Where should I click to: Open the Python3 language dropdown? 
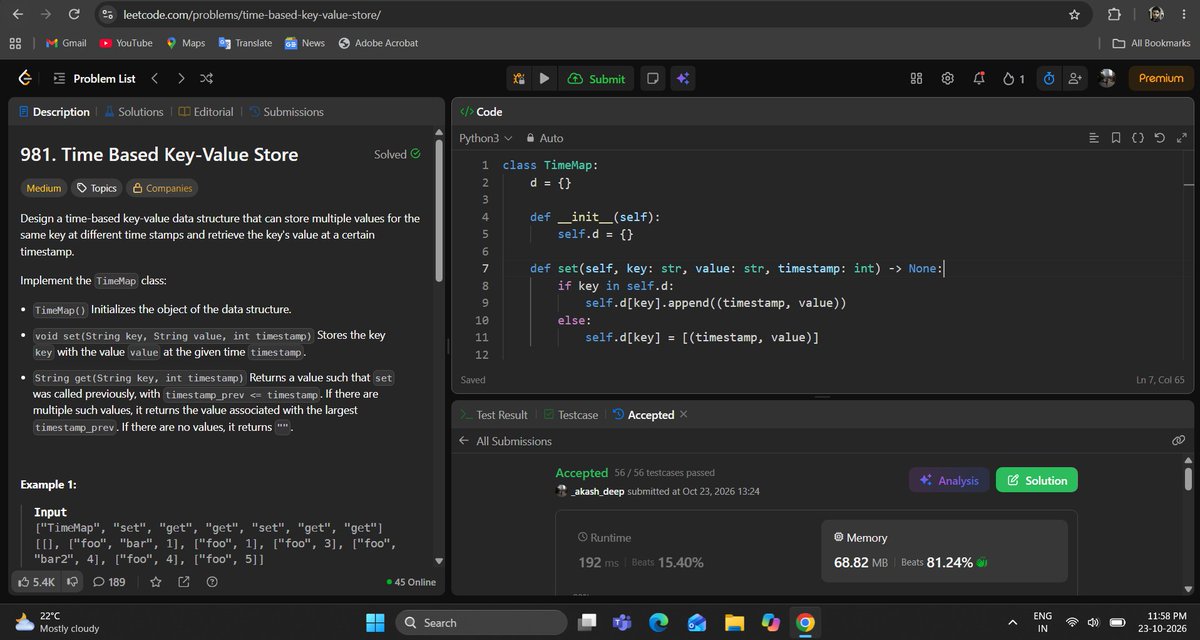(485, 138)
